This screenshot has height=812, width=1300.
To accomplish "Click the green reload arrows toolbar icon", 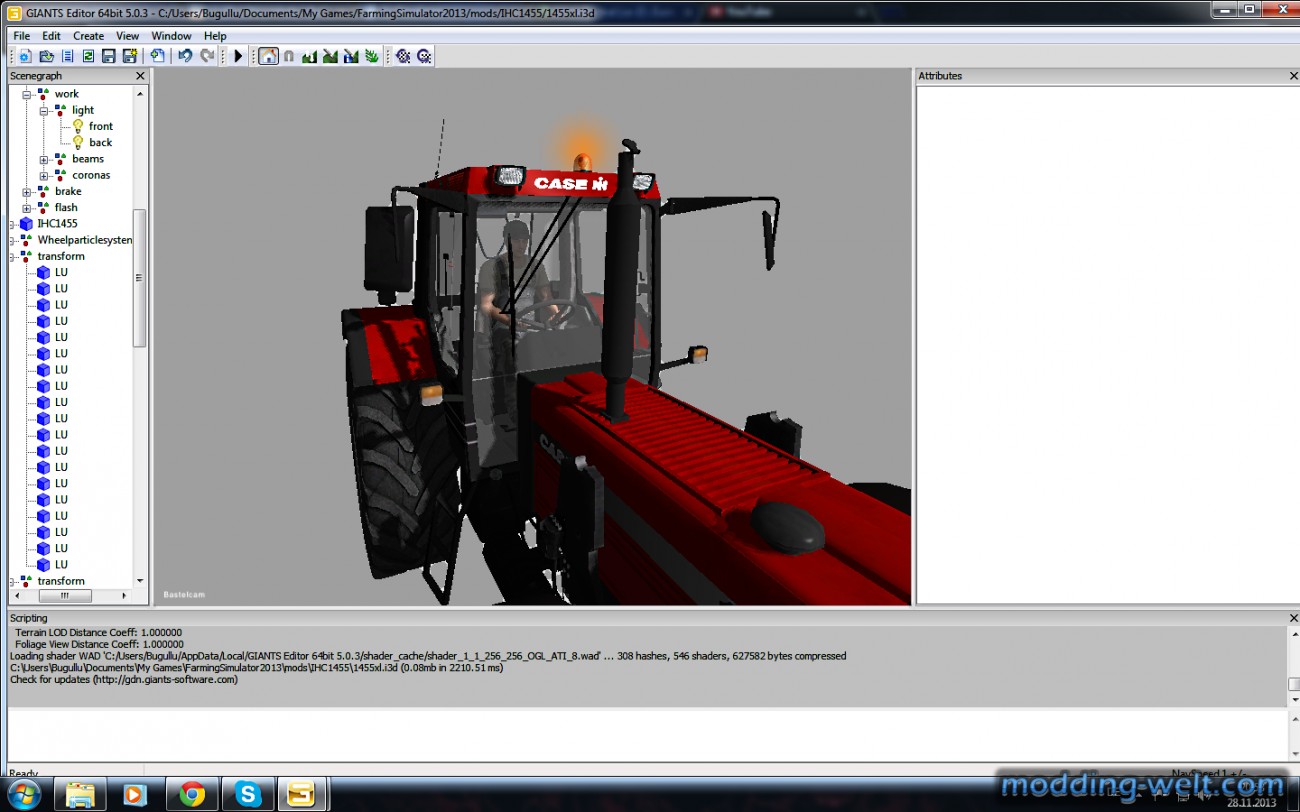I will pos(88,56).
